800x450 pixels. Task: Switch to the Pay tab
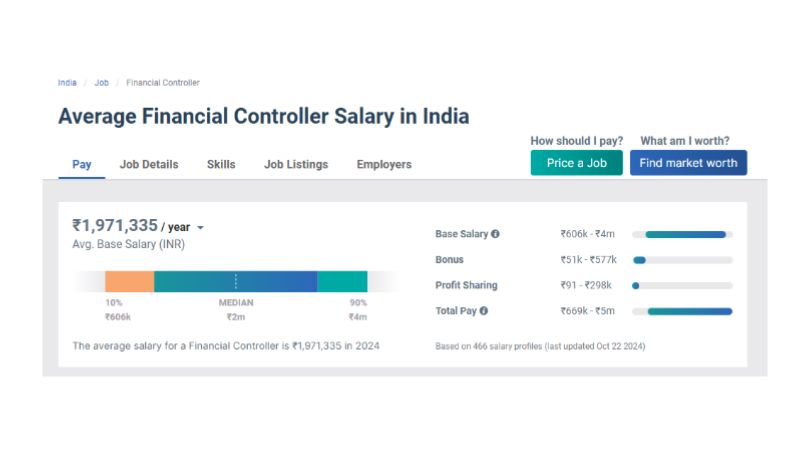82,165
